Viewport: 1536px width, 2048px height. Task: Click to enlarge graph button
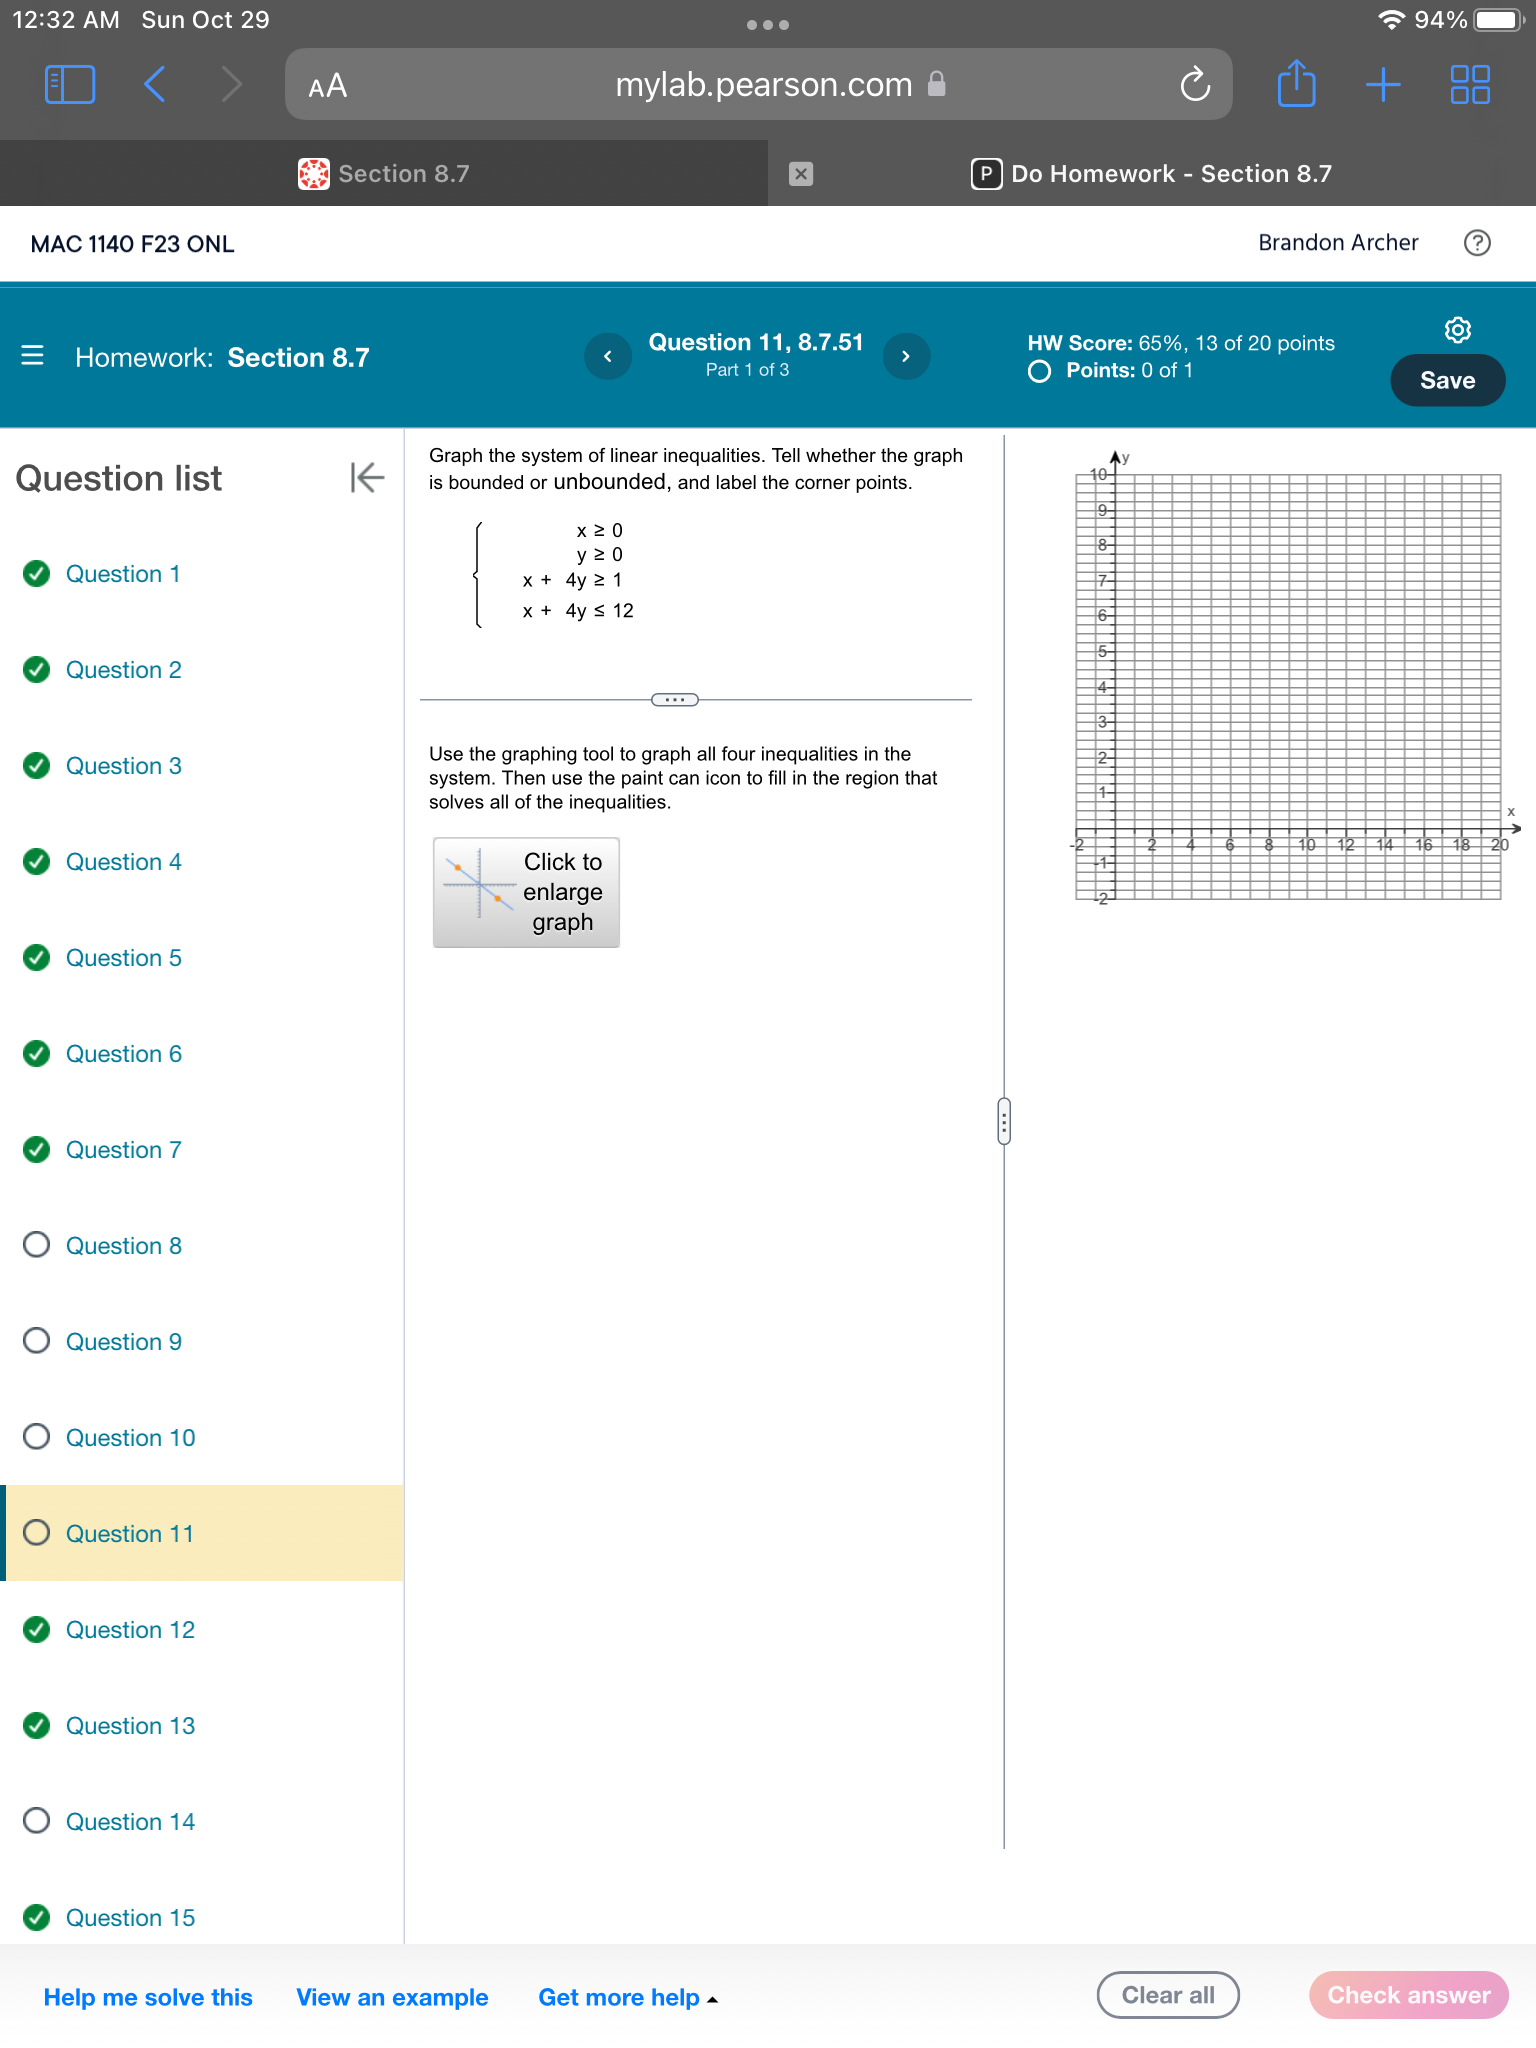[x=526, y=892]
